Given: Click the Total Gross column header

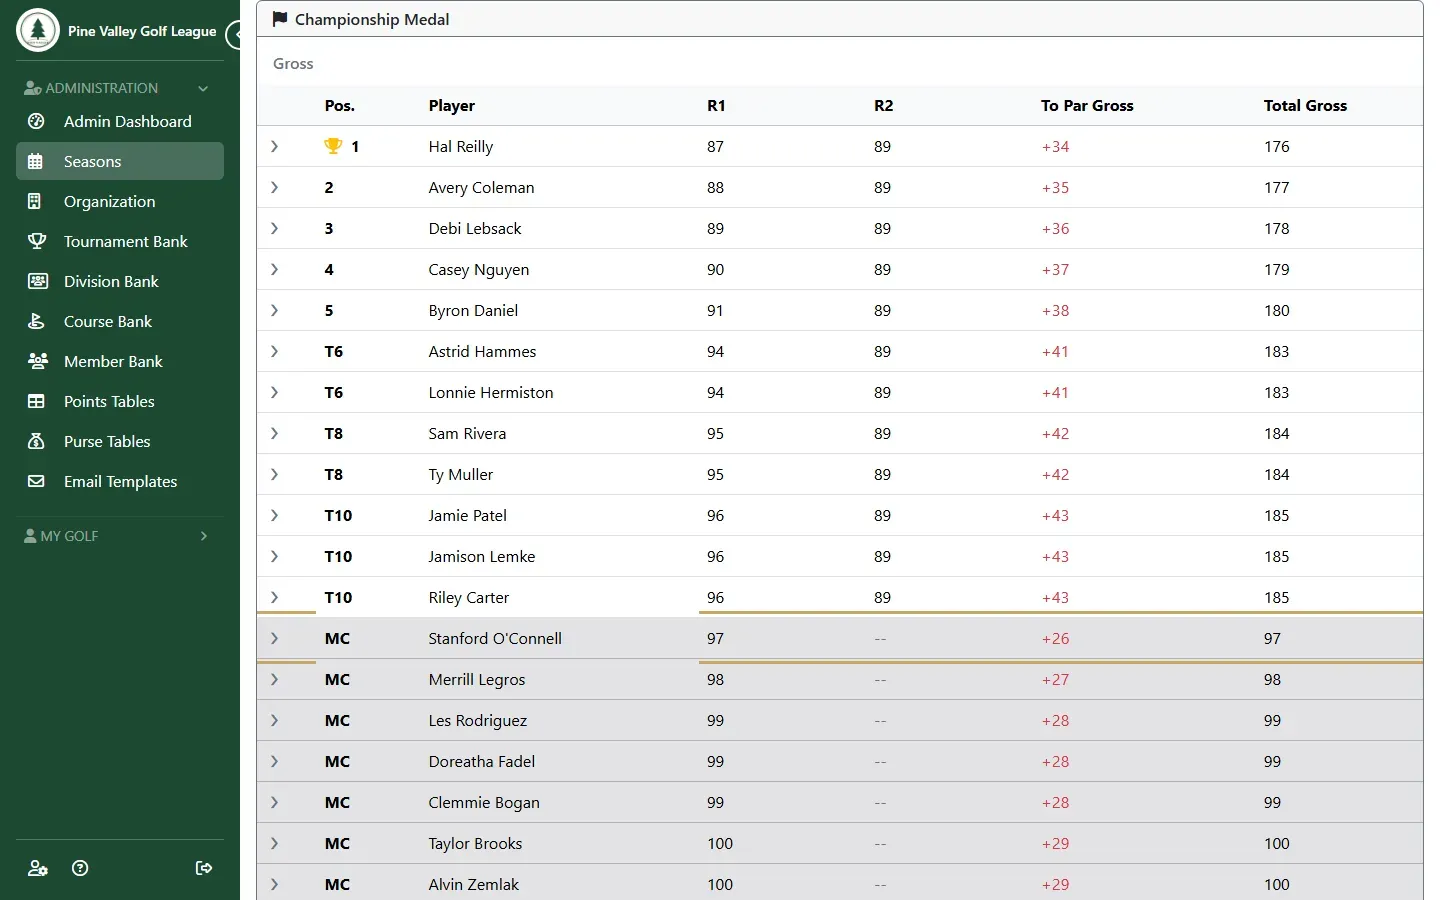Looking at the screenshot, I should tap(1305, 105).
